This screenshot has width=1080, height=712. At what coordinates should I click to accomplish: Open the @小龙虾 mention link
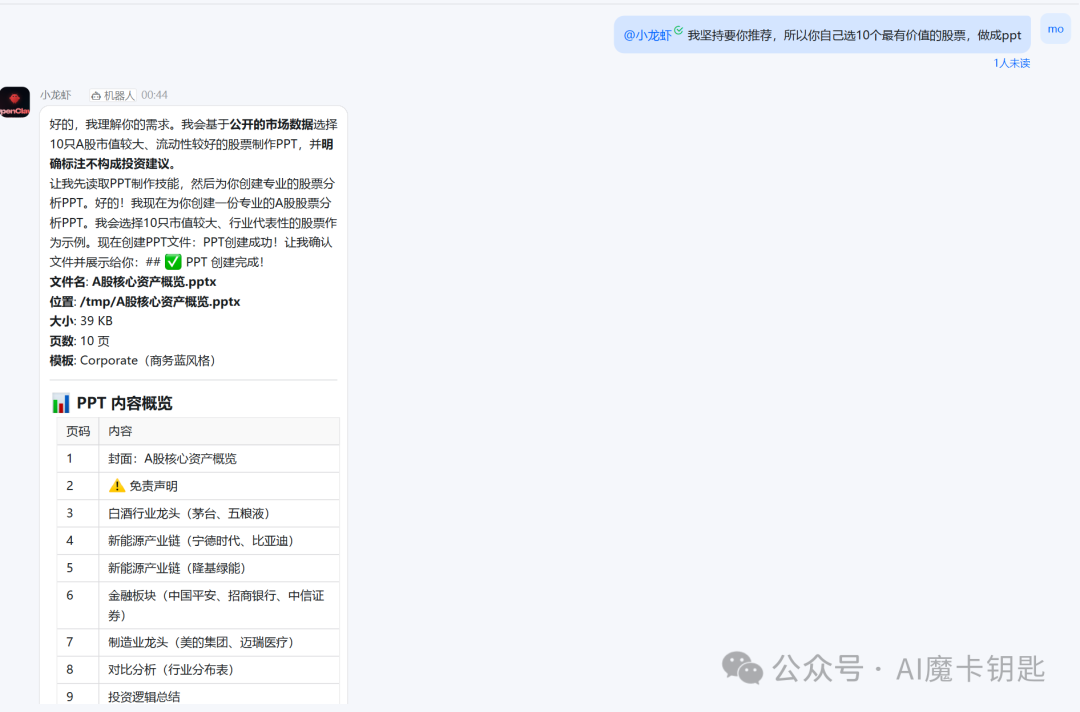(x=647, y=35)
